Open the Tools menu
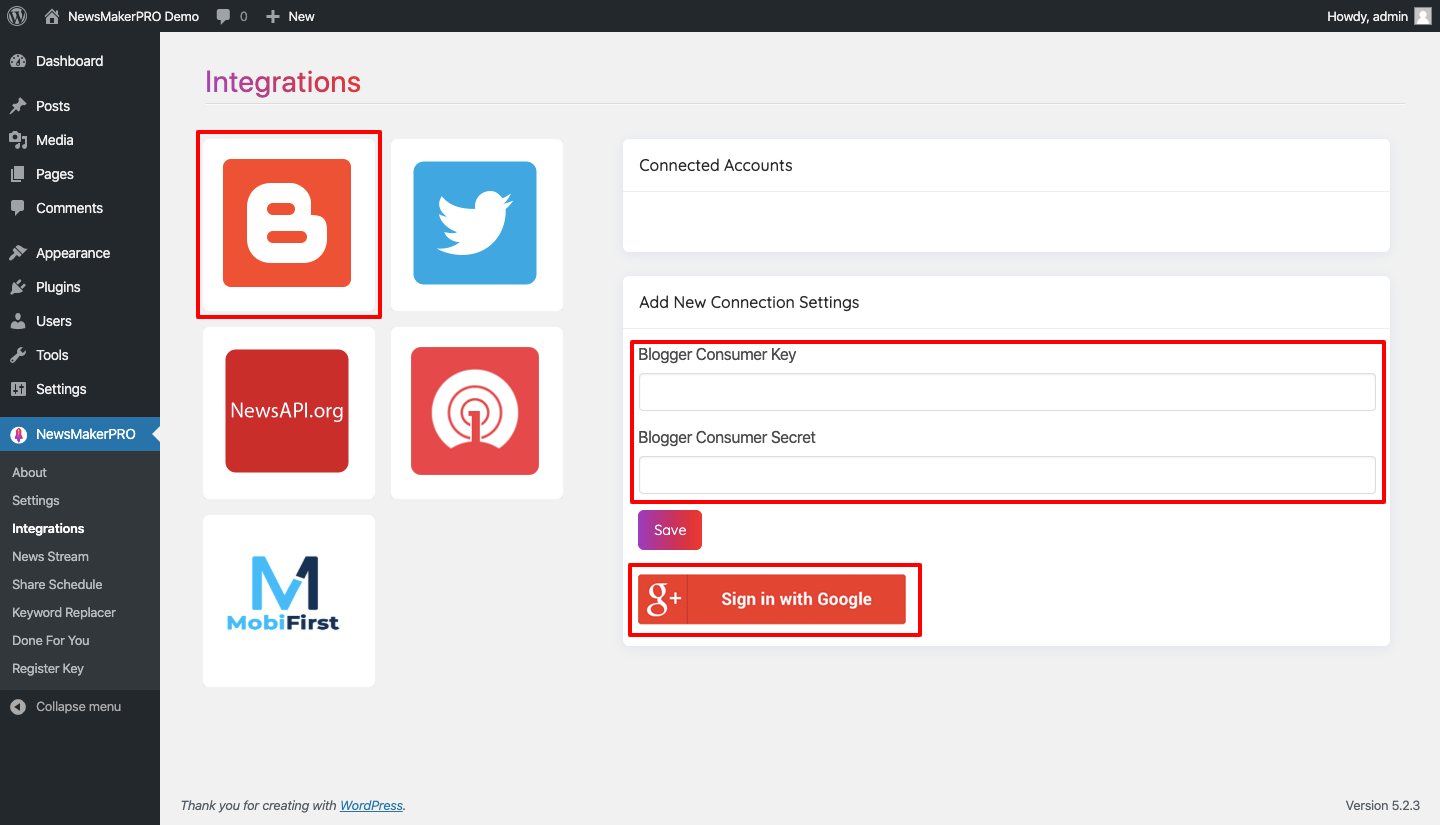Viewport: 1440px width, 825px height. [x=80, y=355]
